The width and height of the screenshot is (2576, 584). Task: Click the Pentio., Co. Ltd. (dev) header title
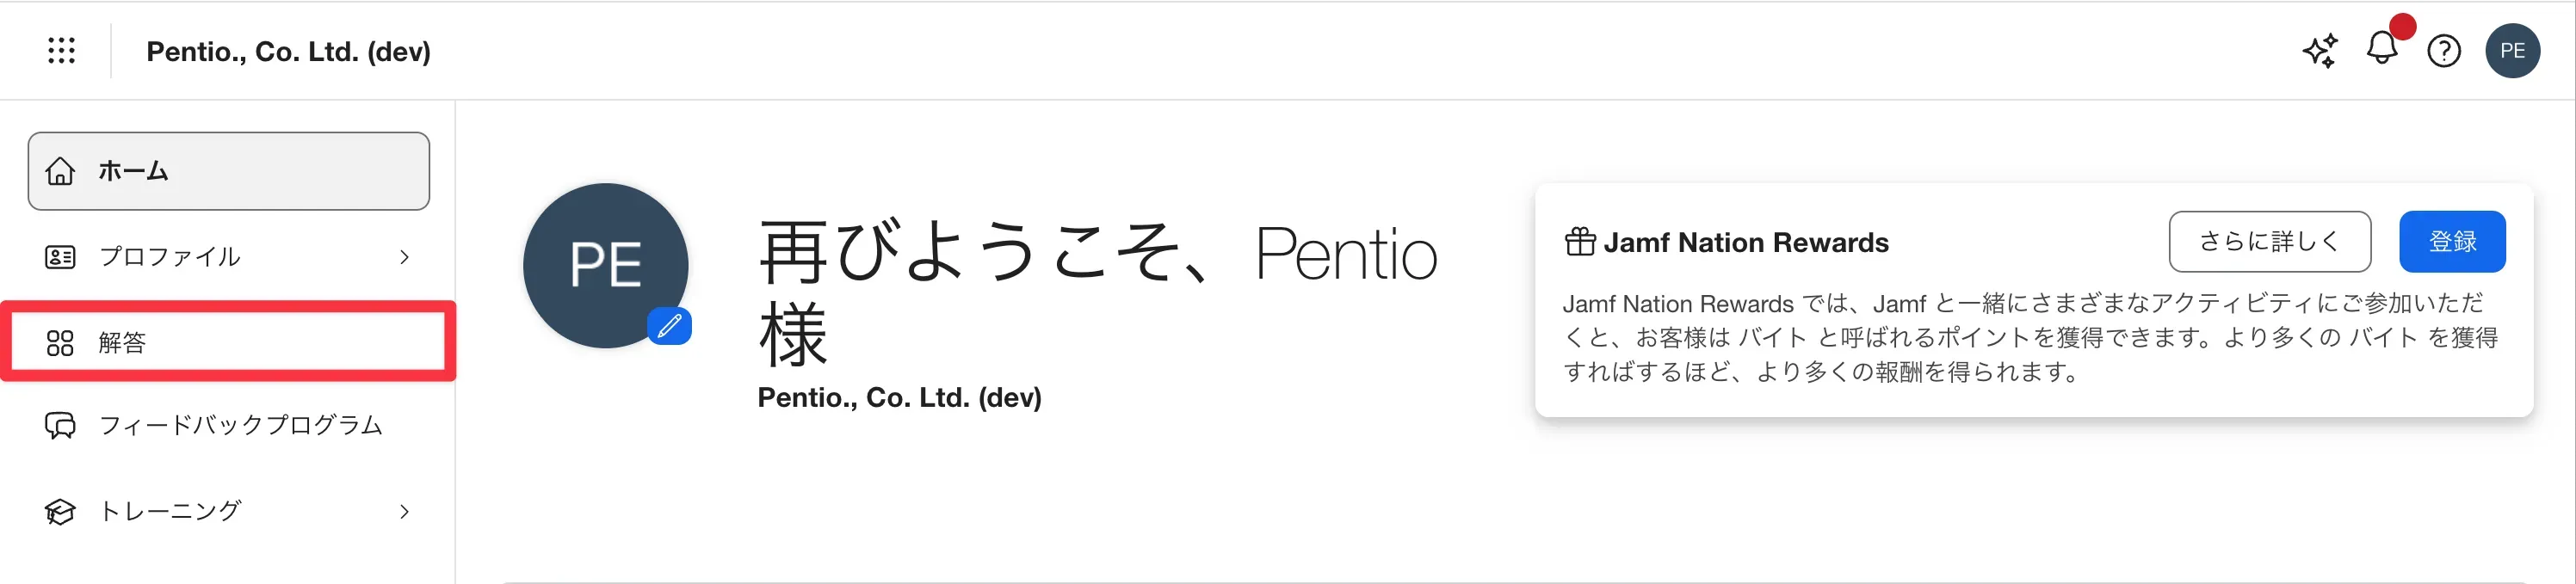pos(288,51)
